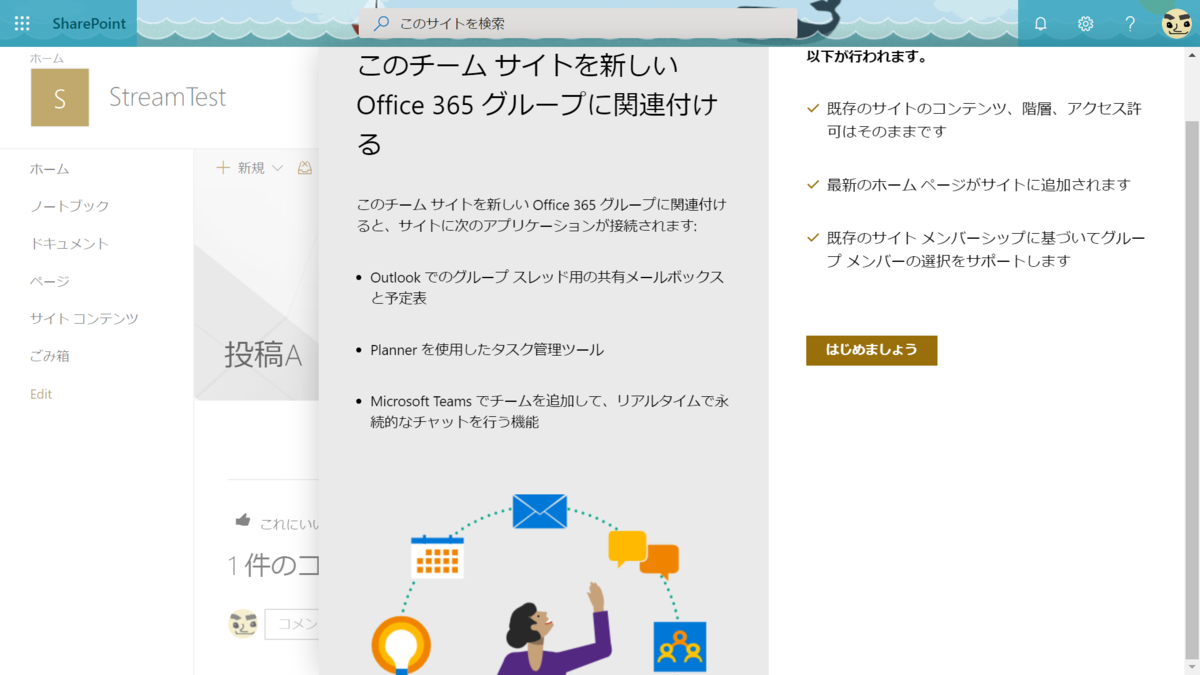Screen dimensions: 1200x675
Task: Open the StreamTest site title
Action: tap(168, 97)
